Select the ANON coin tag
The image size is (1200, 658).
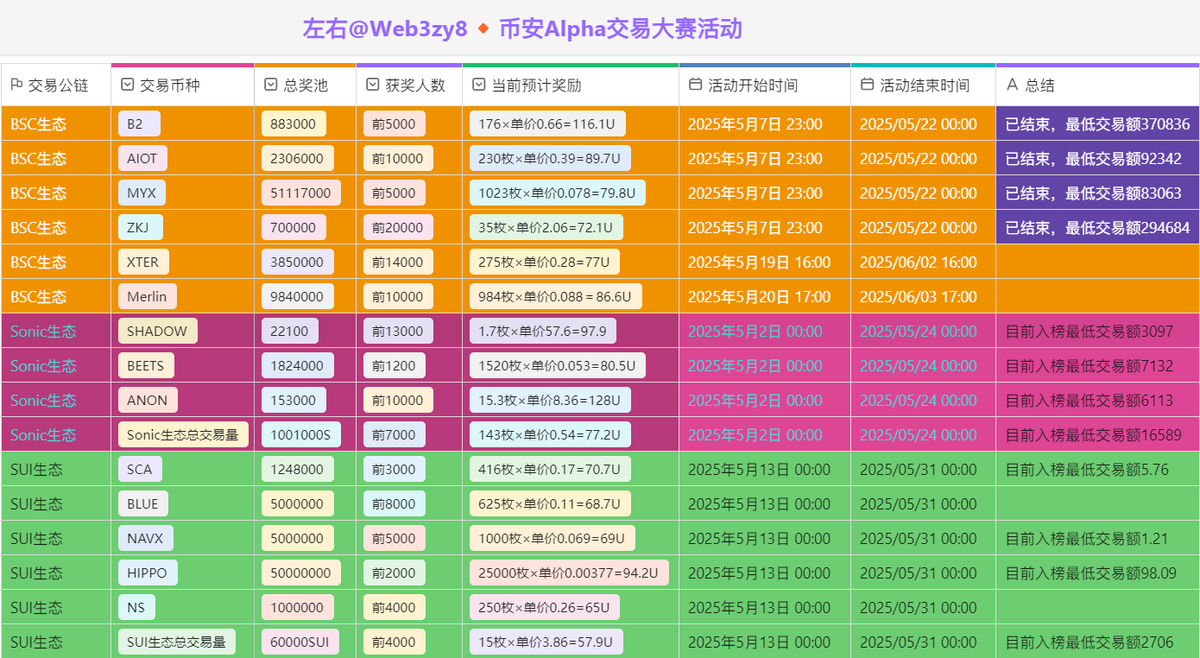(x=148, y=400)
